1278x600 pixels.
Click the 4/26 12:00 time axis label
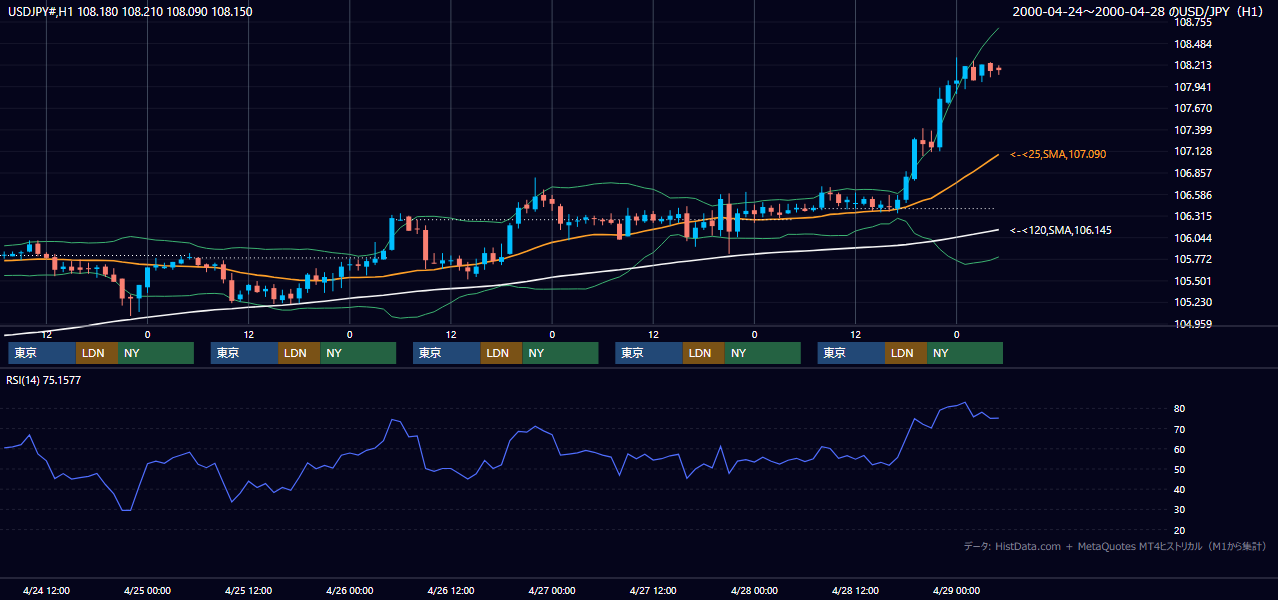tap(450, 590)
